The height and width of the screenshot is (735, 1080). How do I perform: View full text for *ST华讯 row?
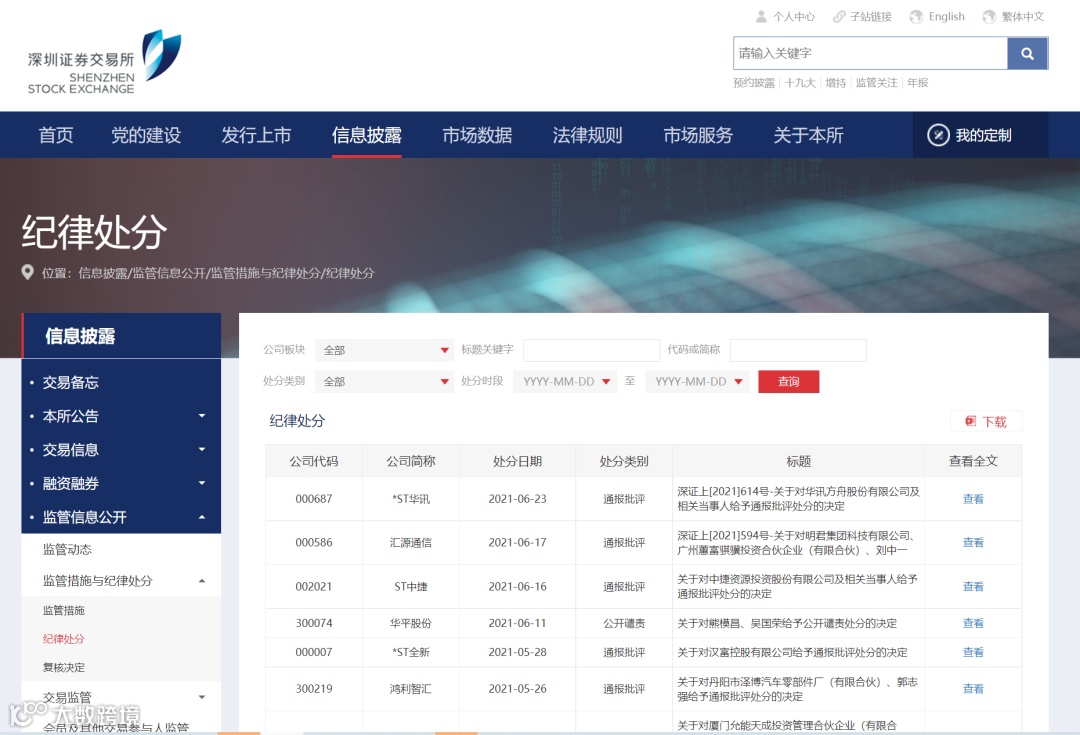pyautogui.click(x=973, y=499)
